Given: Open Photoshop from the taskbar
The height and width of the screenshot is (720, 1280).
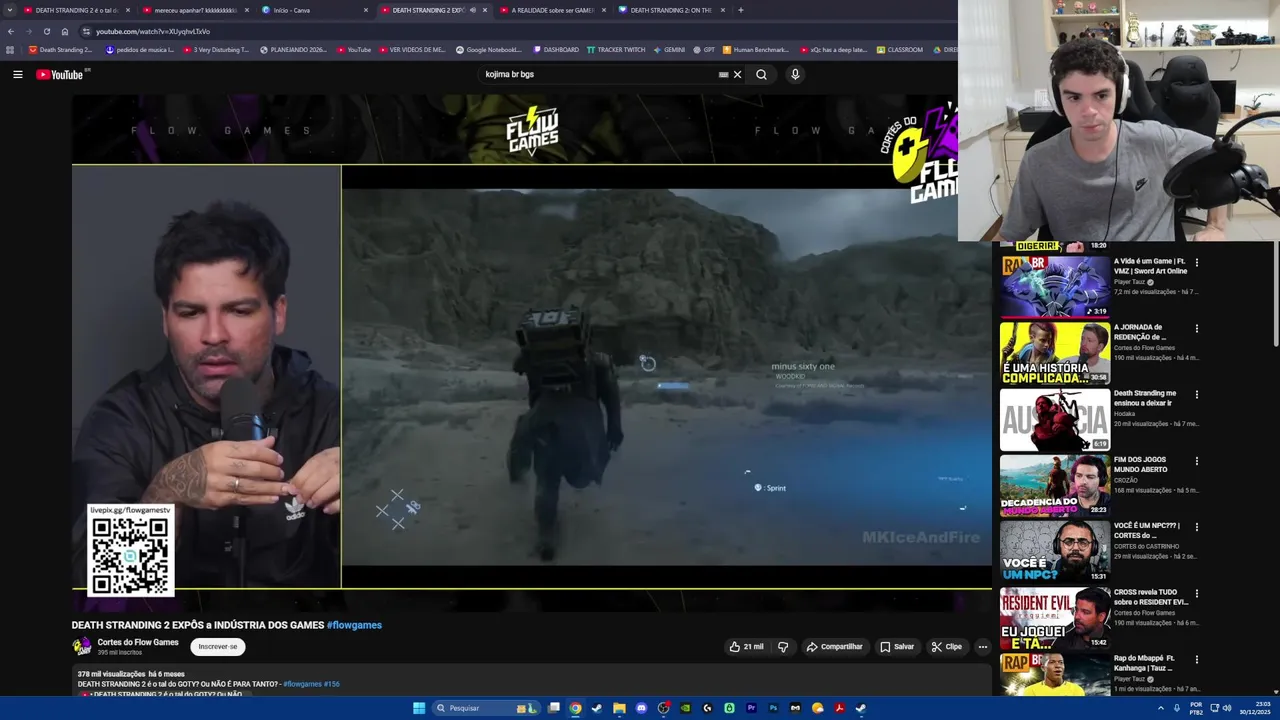Looking at the screenshot, I should point(773,708).
